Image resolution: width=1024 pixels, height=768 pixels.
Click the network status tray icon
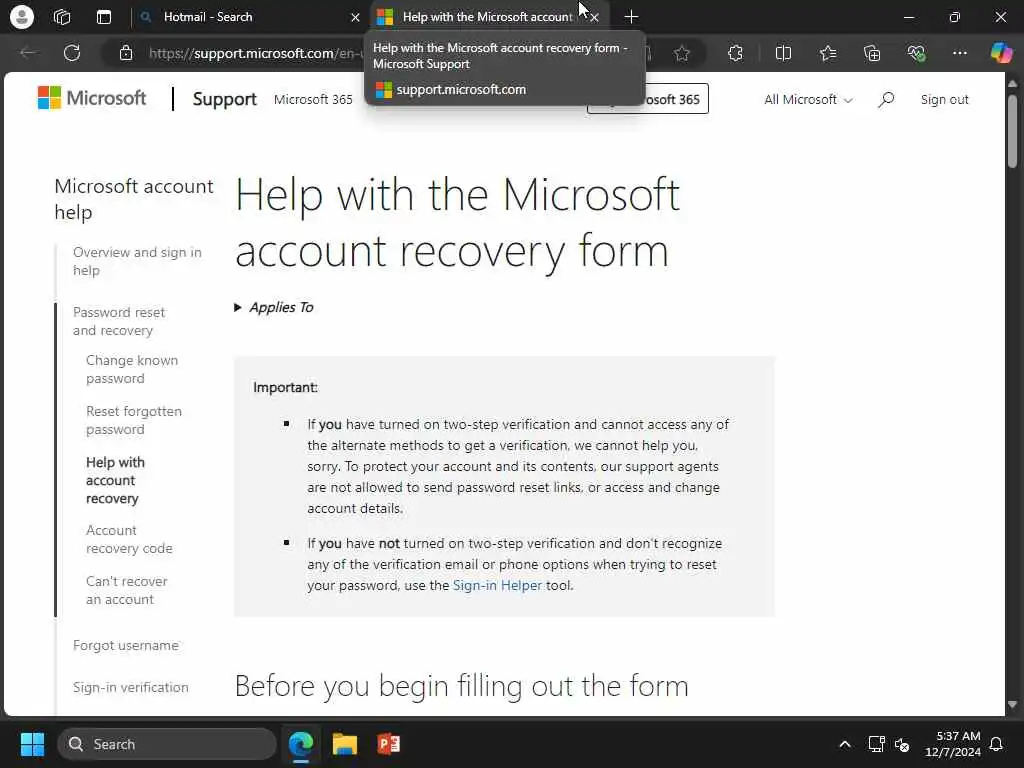[x=876, y=744]
